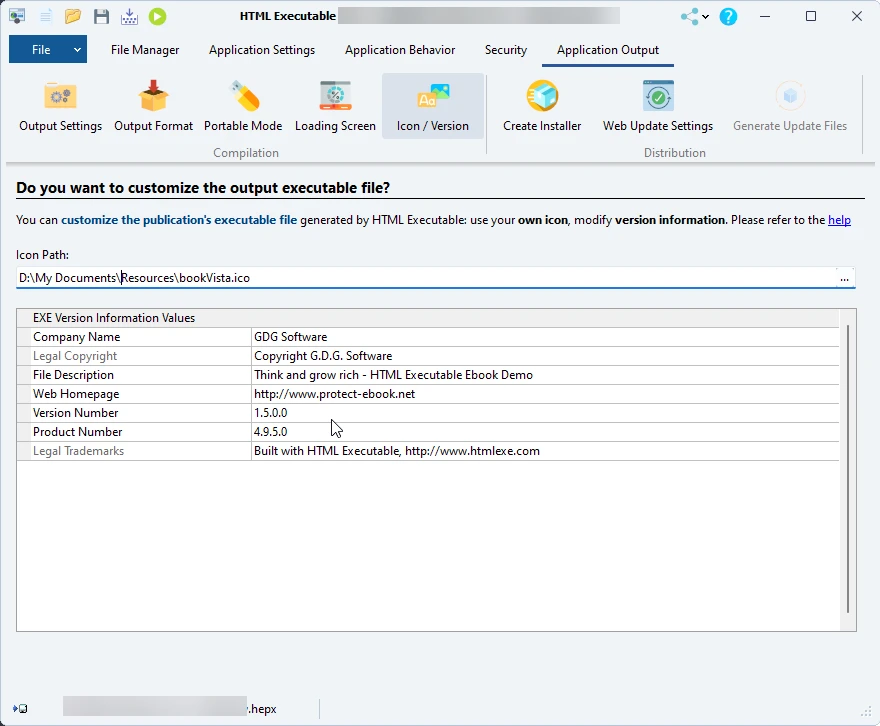This screenshot has height=726, width=880.
Task: Open Web Update Settings
Action: coord(657,107)
